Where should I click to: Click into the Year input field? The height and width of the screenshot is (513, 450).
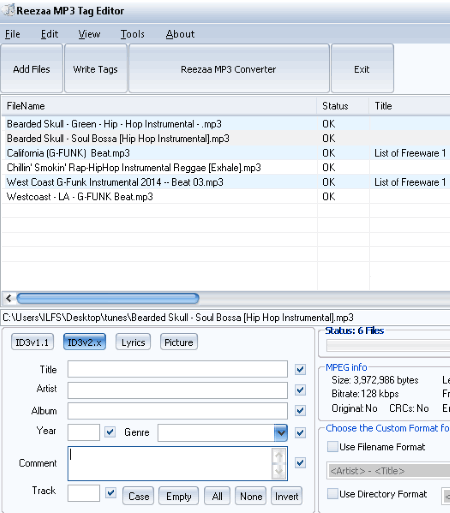tap(83, 432)
